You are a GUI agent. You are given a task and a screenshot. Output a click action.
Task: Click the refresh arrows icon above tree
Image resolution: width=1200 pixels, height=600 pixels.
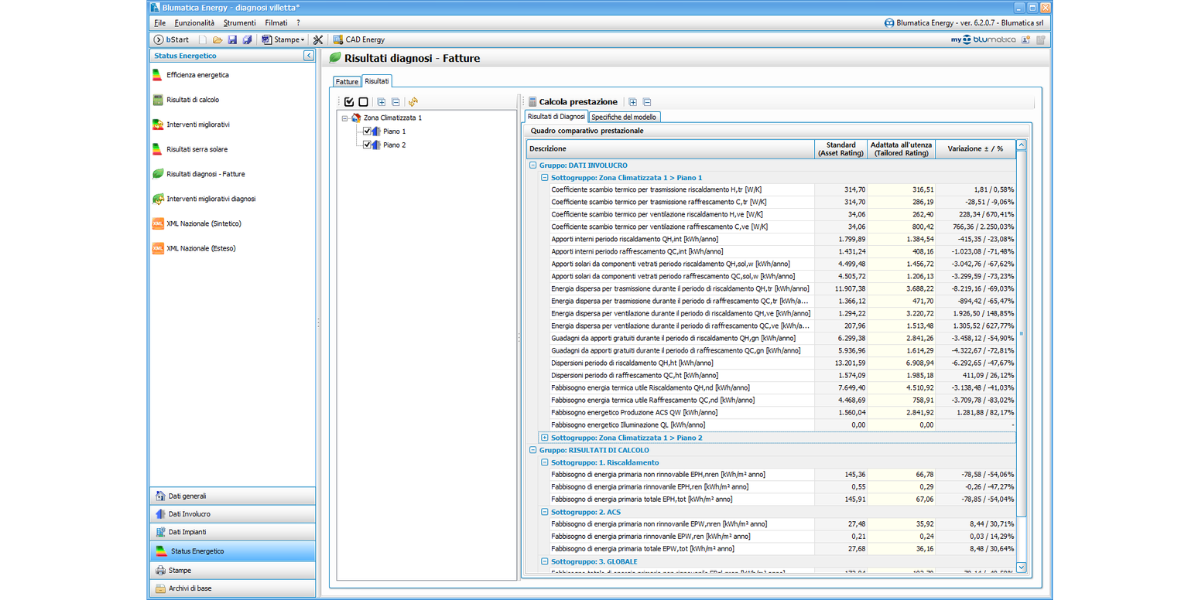pyautogui.click(x=413, y=102)
